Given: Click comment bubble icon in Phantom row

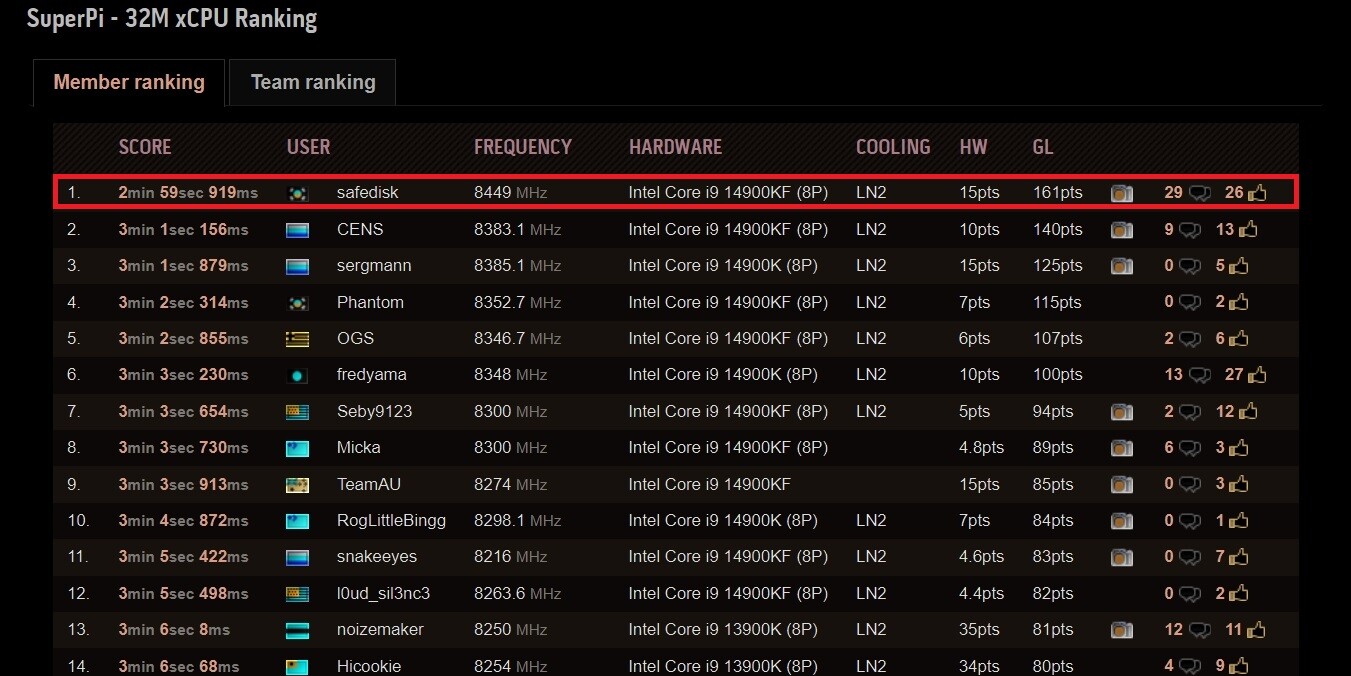Looking at the screenshot, I should coord(1190,302).
